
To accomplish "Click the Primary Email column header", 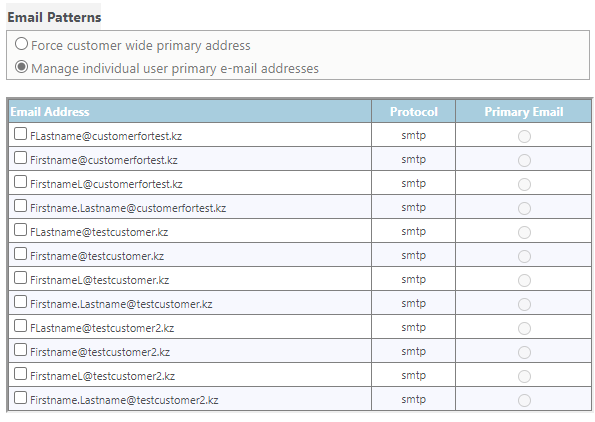I will point(524,112).
